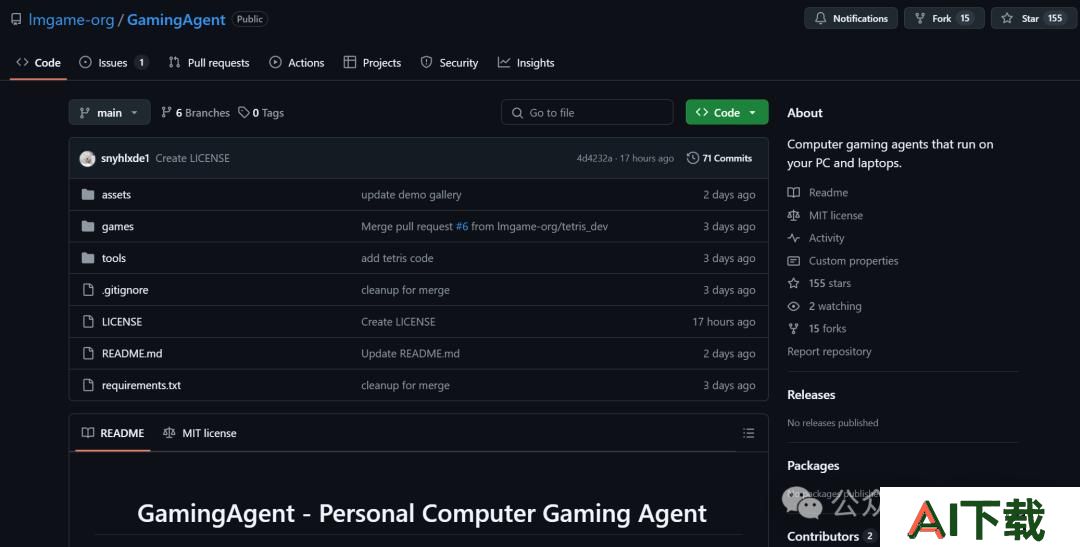Open commit hash 4d4232a

tap(594, 158)
